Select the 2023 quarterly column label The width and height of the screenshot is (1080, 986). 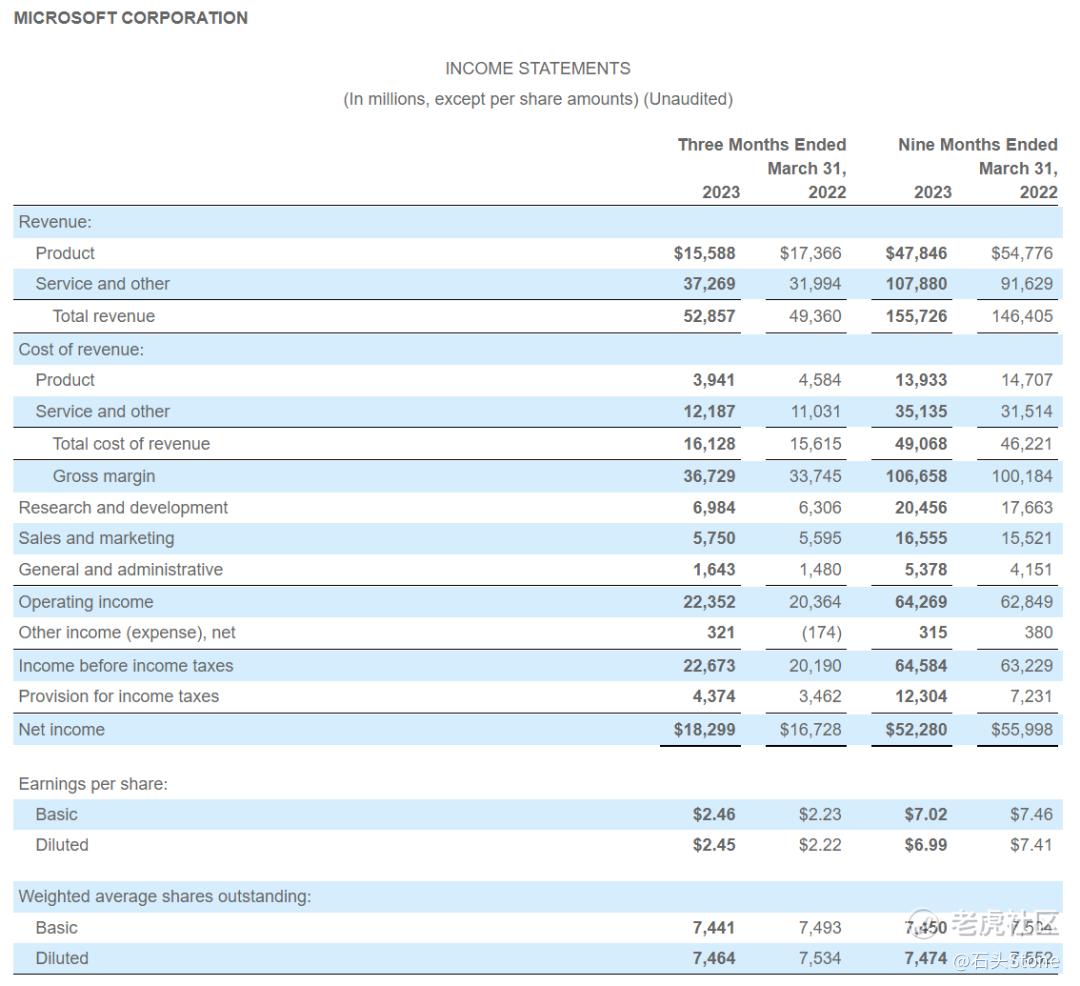(720, 191)
